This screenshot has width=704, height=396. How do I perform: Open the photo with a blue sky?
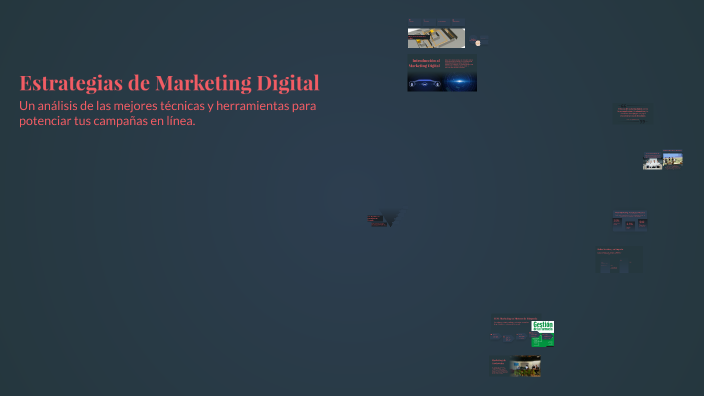point(673,159)
